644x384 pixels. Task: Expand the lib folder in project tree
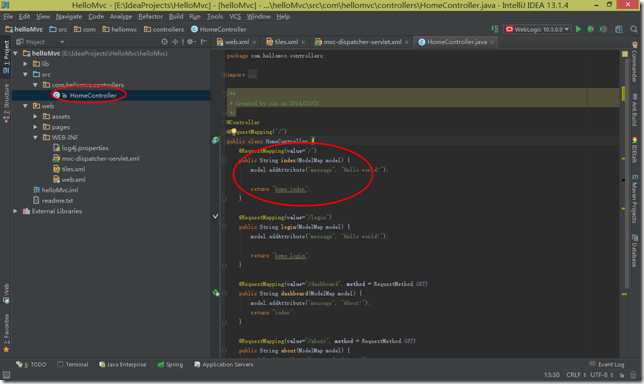[x=25, y=64]
